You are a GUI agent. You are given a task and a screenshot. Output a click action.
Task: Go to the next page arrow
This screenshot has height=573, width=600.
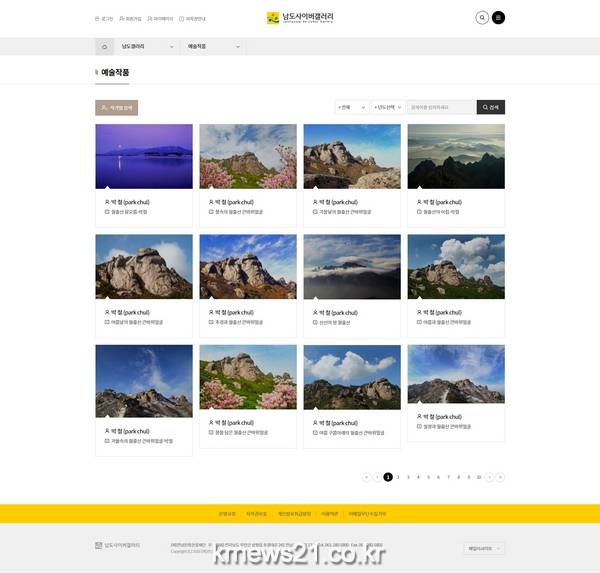[490, 477]
